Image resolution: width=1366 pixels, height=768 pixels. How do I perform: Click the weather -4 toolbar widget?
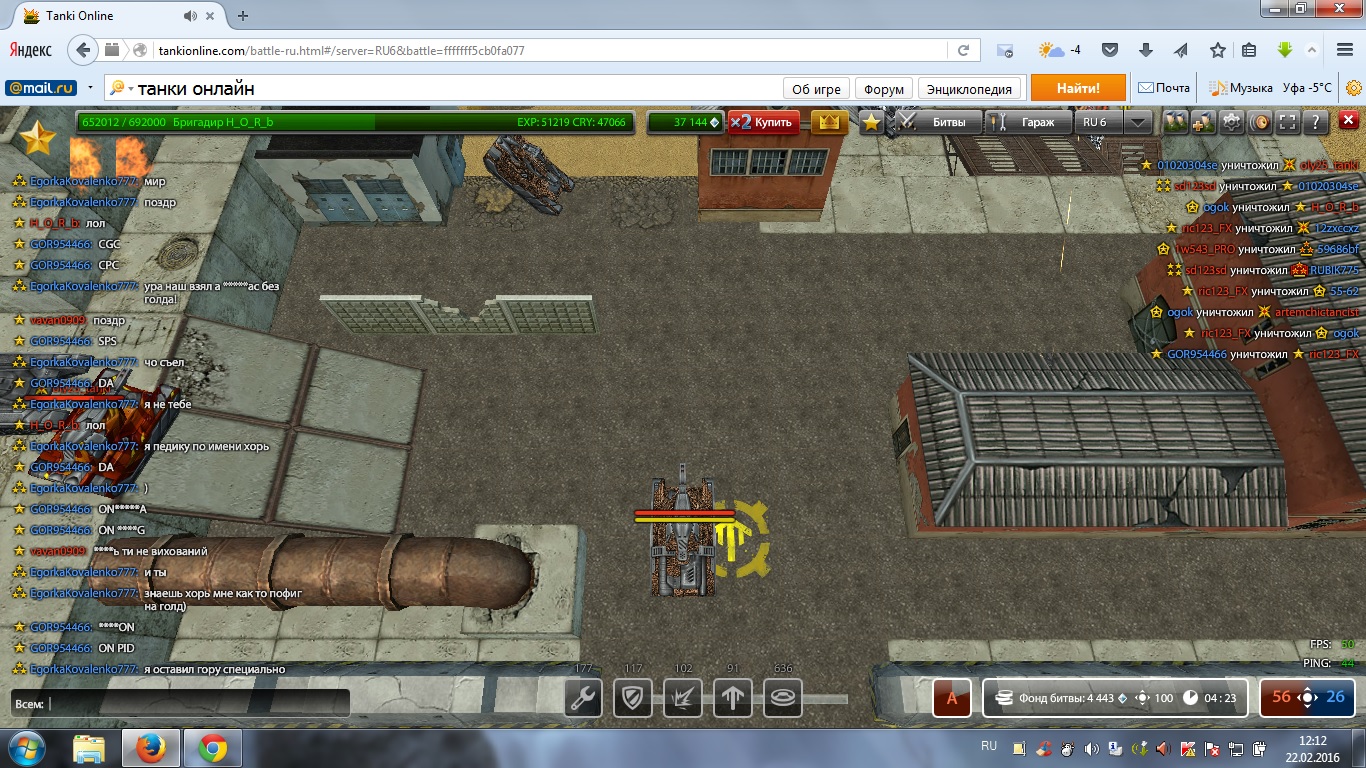1059,50
